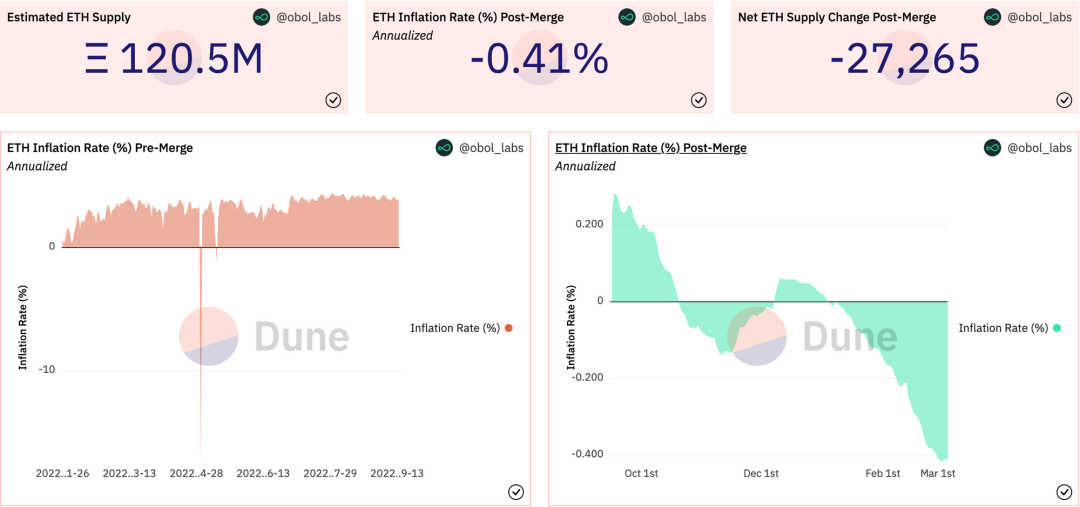
Task: Click verified checkmark on Estimated ETH Supply card
Action: click(333, 99)
